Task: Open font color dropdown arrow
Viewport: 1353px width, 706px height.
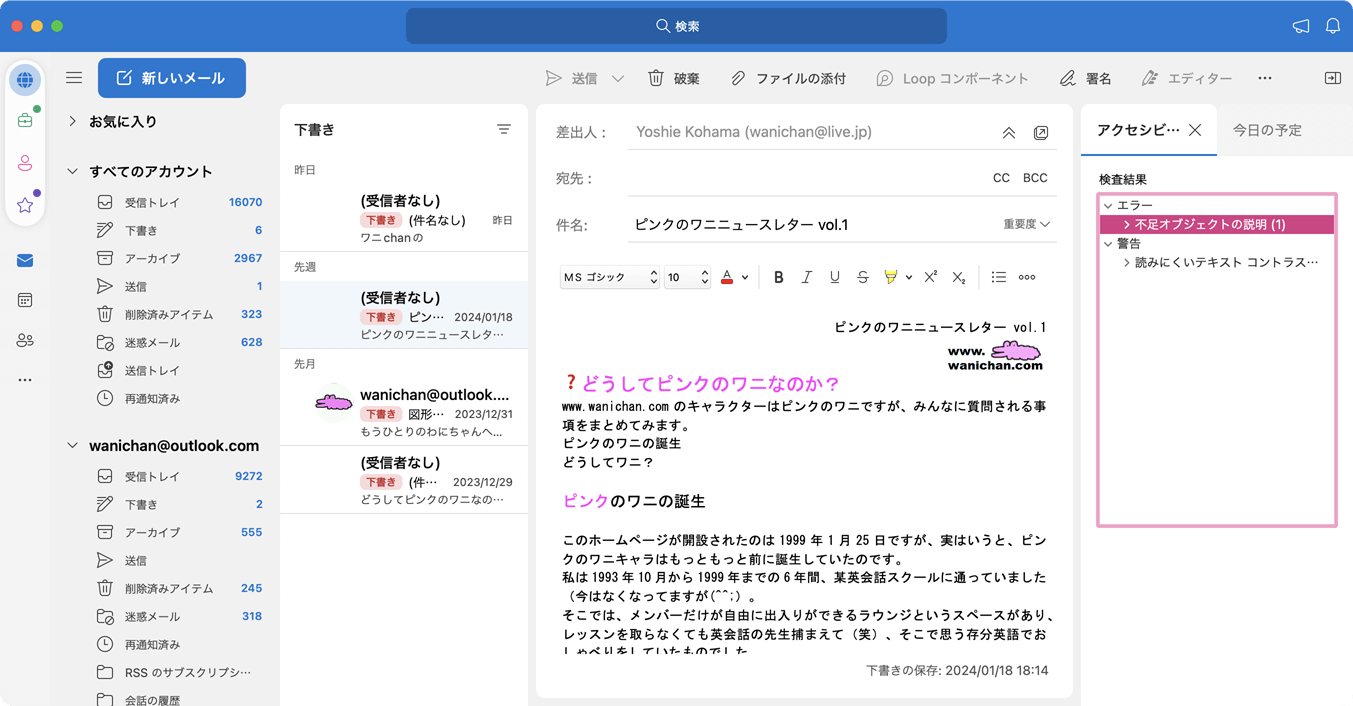Action: tap(745, 278)
